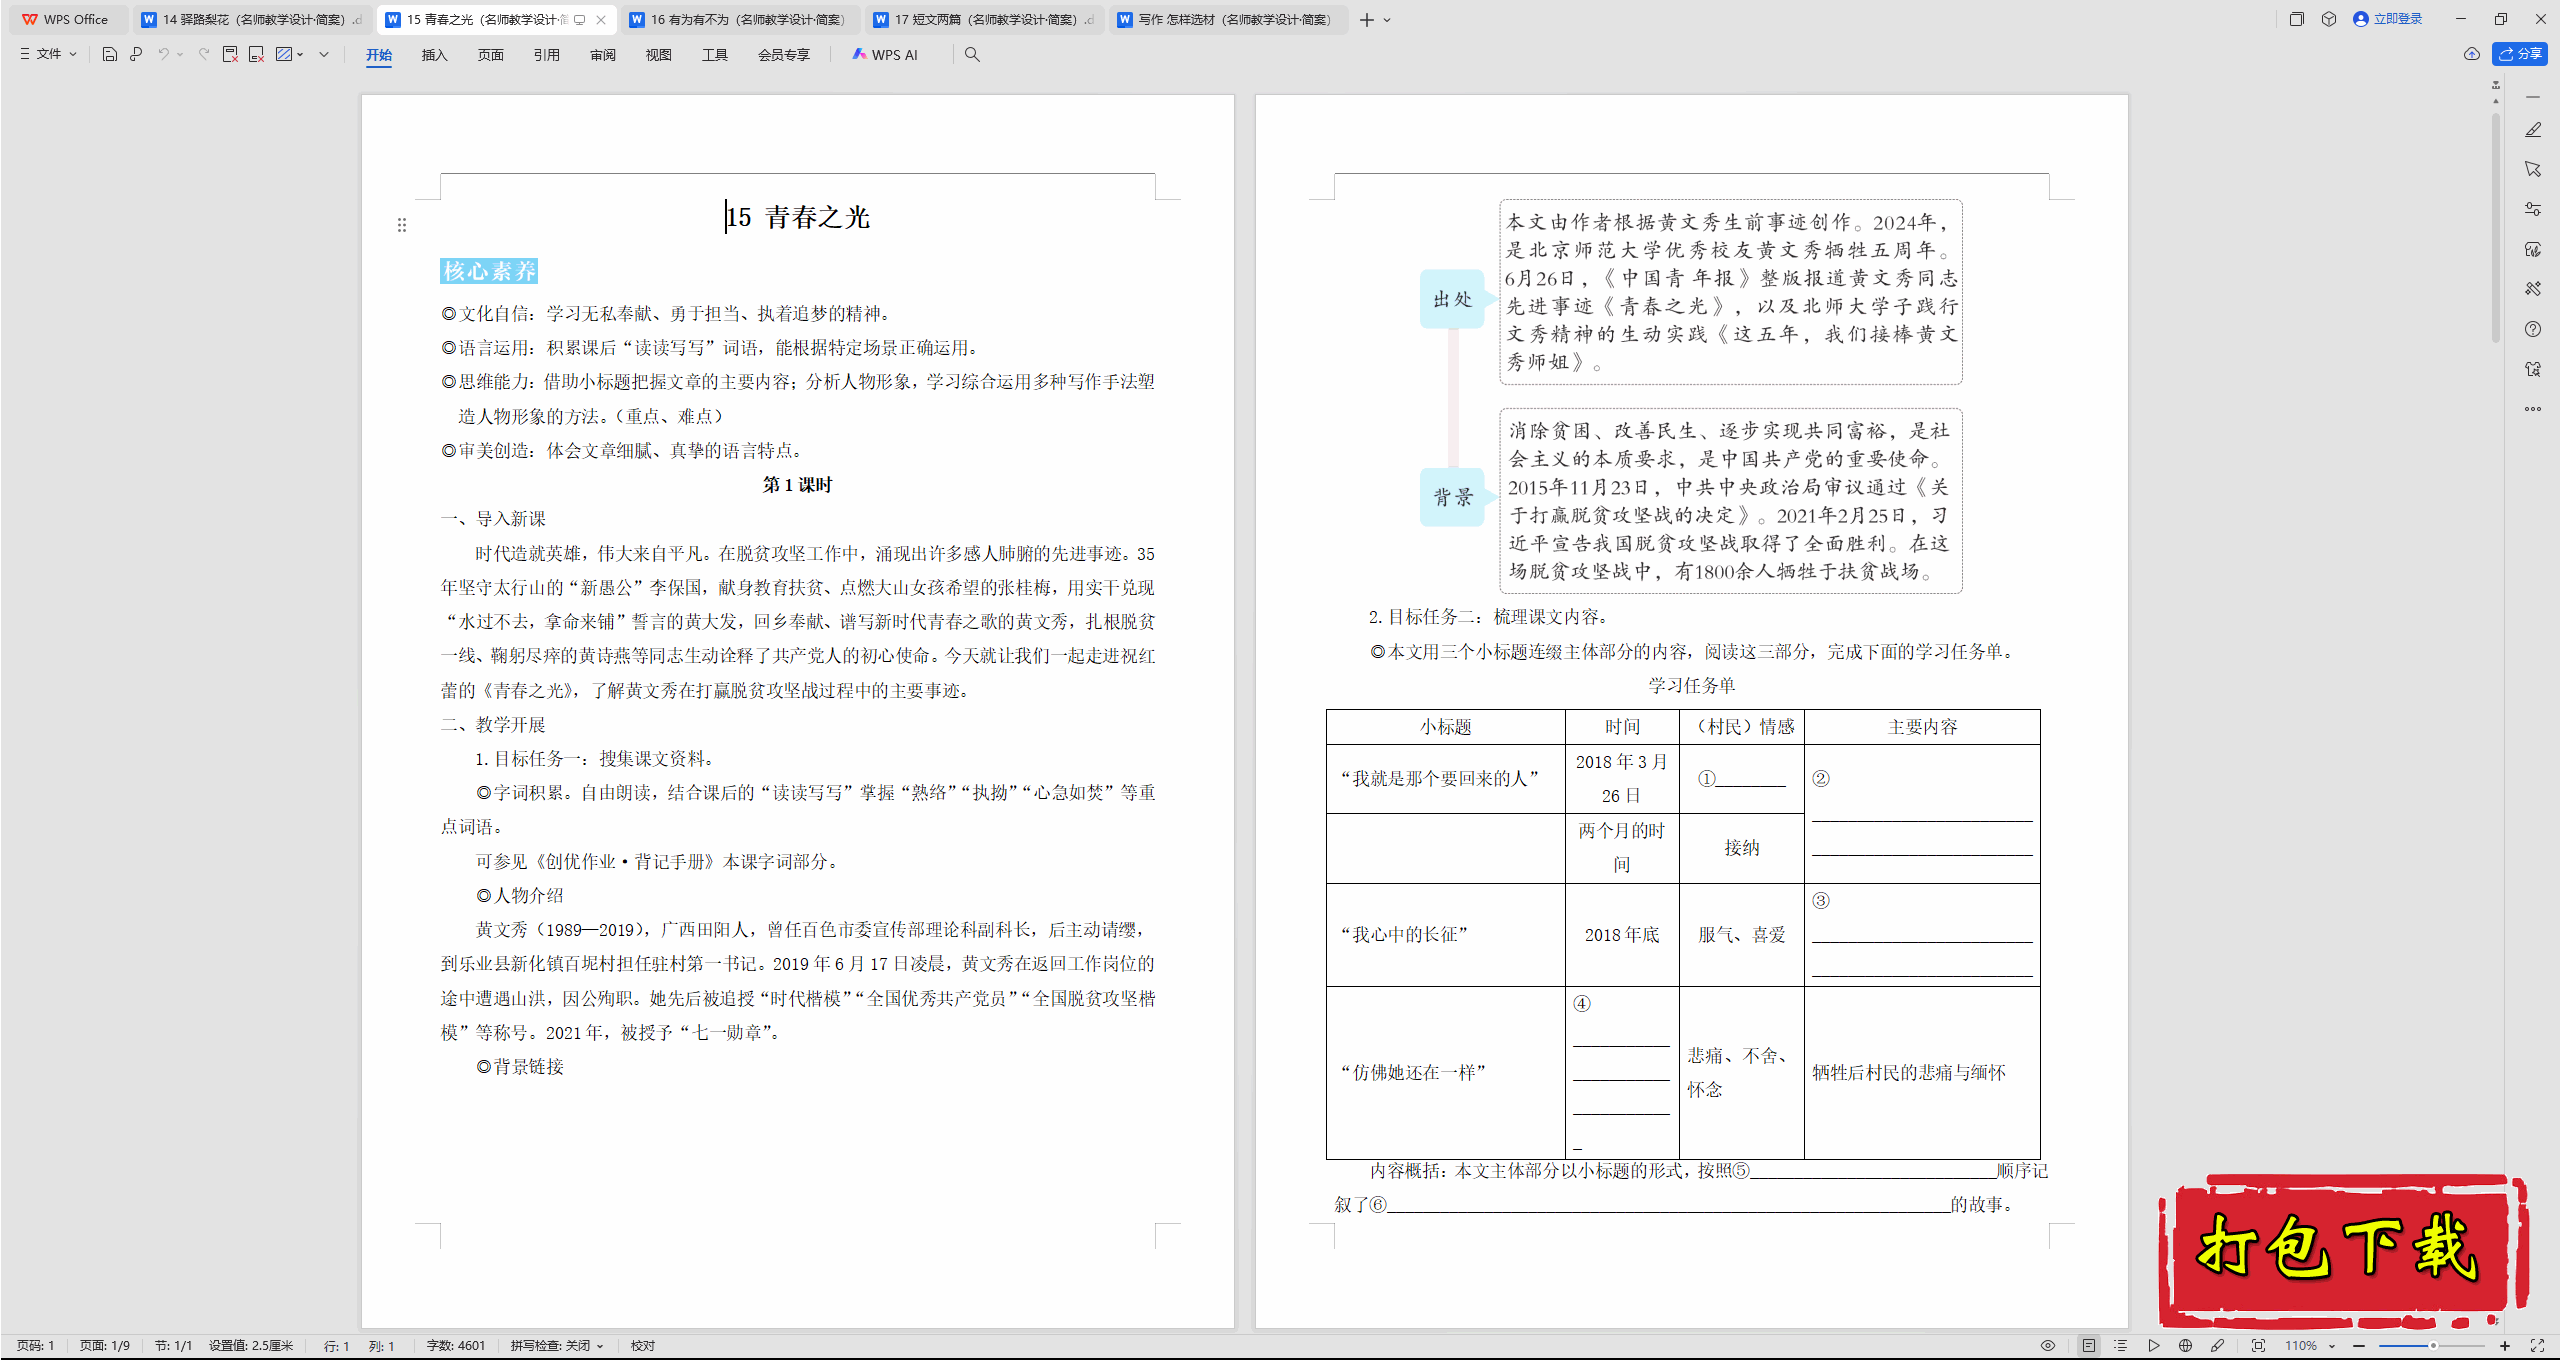Select the 引用 ribbon tab
Screen dimensions: 2560x1360
tap(546, 55)
